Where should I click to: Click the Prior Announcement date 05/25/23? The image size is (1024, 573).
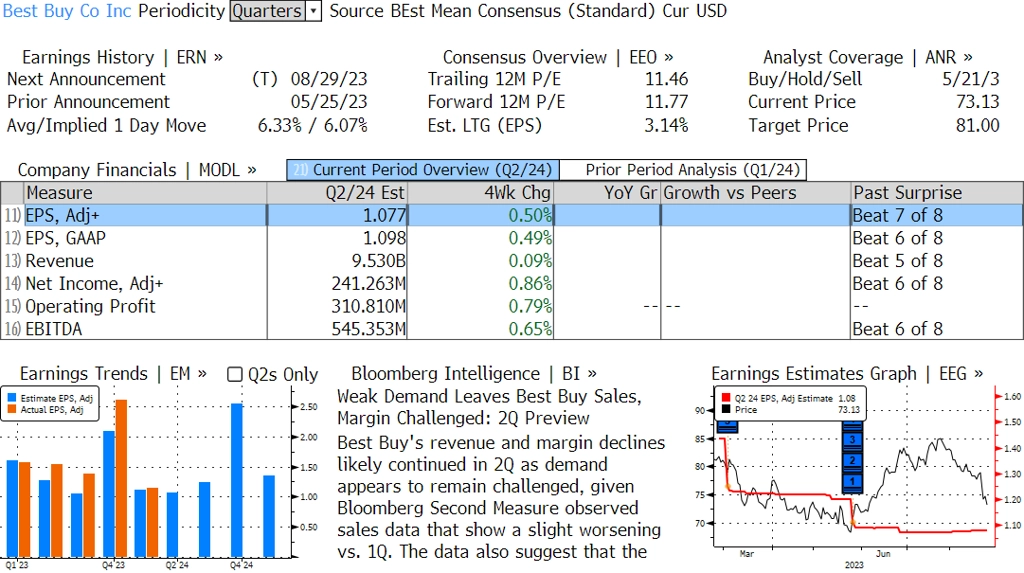point(328,103)
